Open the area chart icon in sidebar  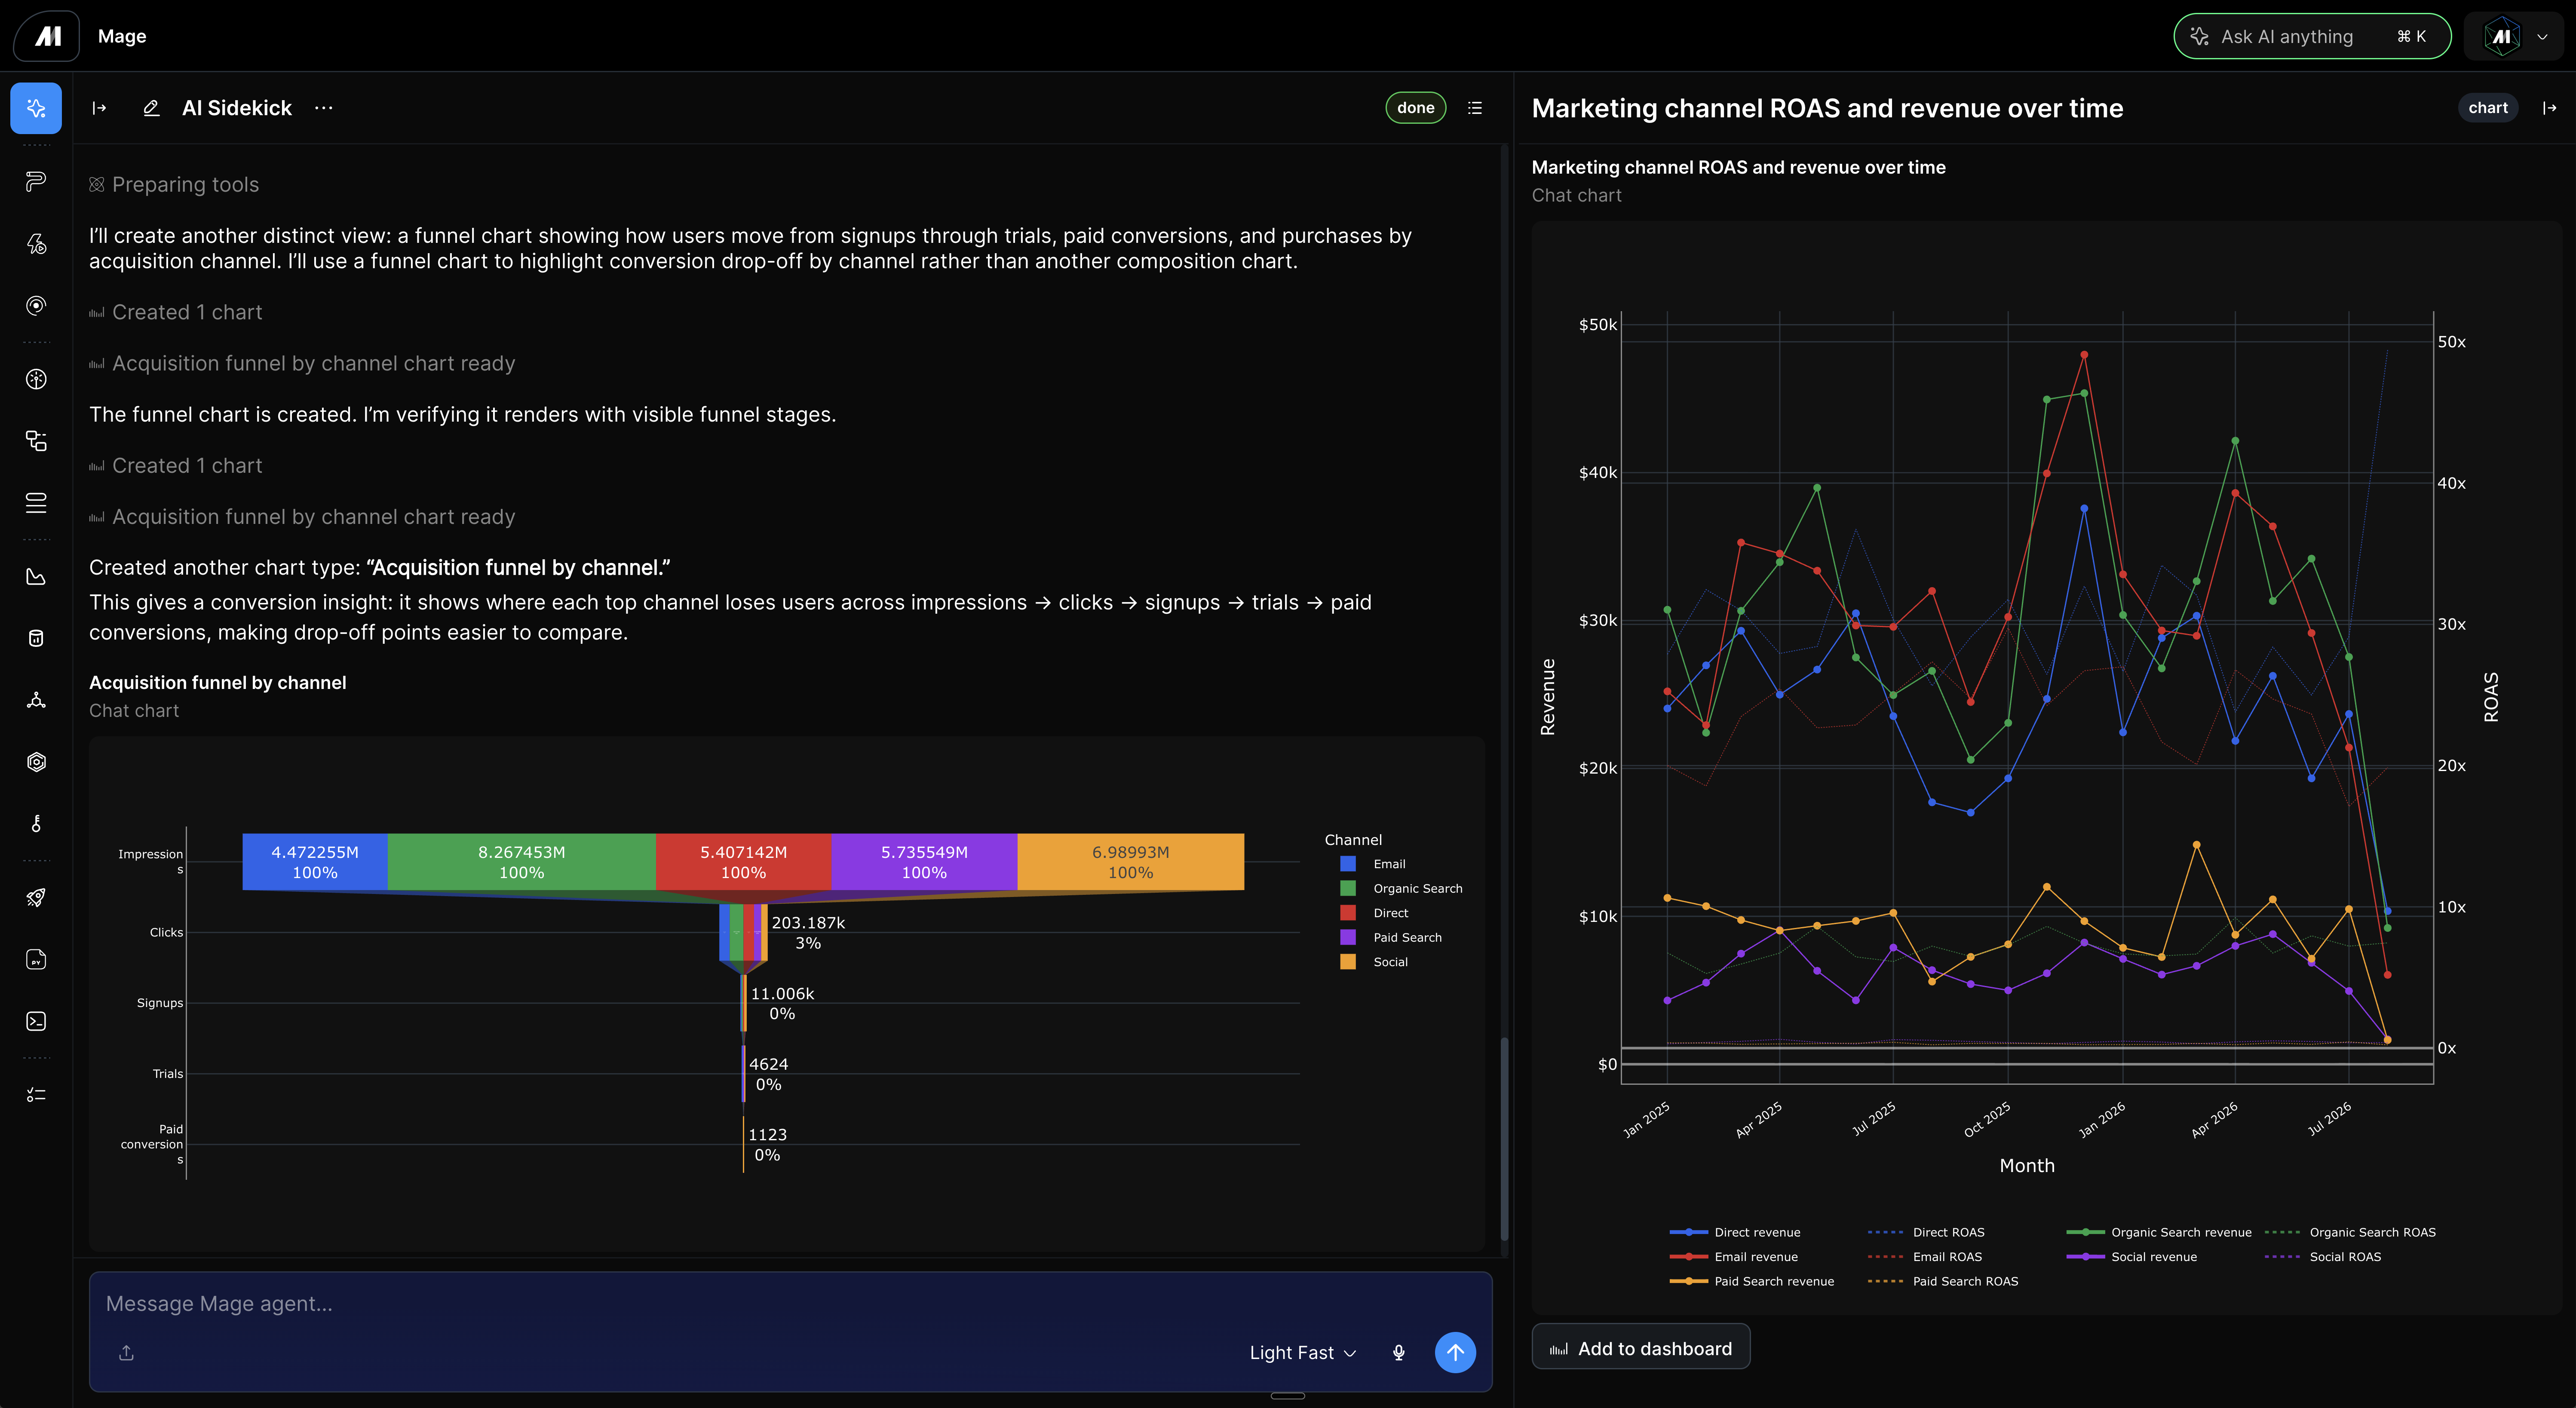coord(36,577)
